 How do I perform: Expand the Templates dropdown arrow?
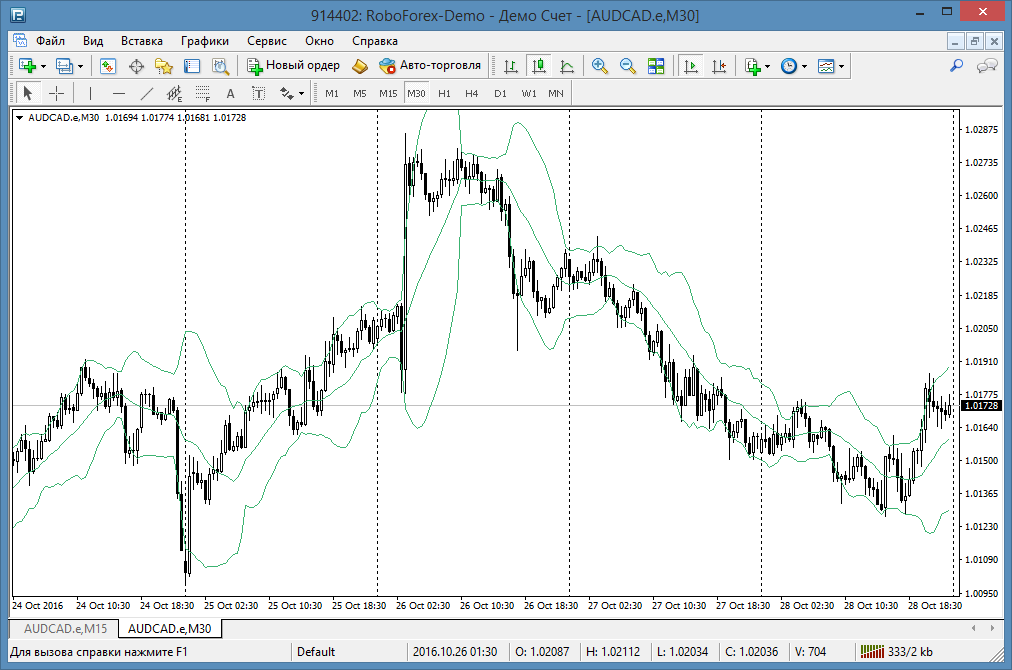click(842, 66)
